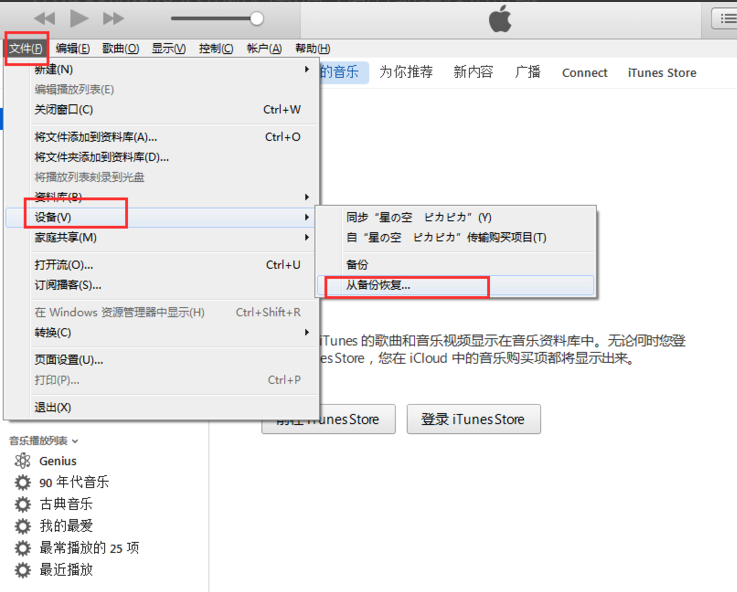Switch to the 广播 tab
Viewport: 737px width, 592px height.
[527, 72]
